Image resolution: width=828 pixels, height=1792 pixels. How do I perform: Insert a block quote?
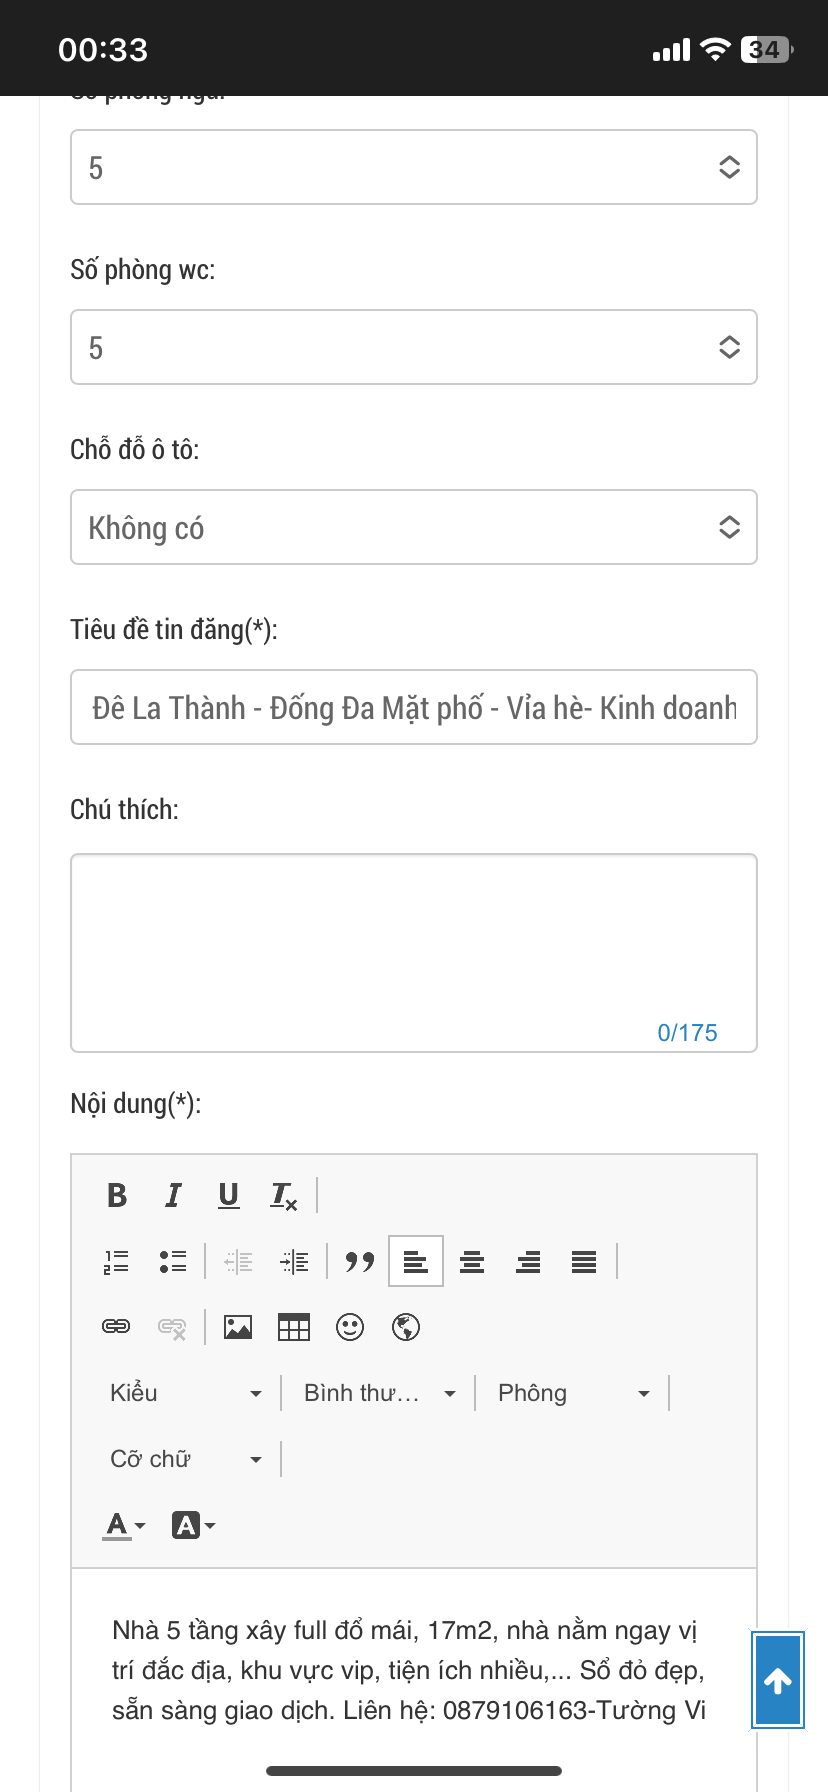[359, 1261]
